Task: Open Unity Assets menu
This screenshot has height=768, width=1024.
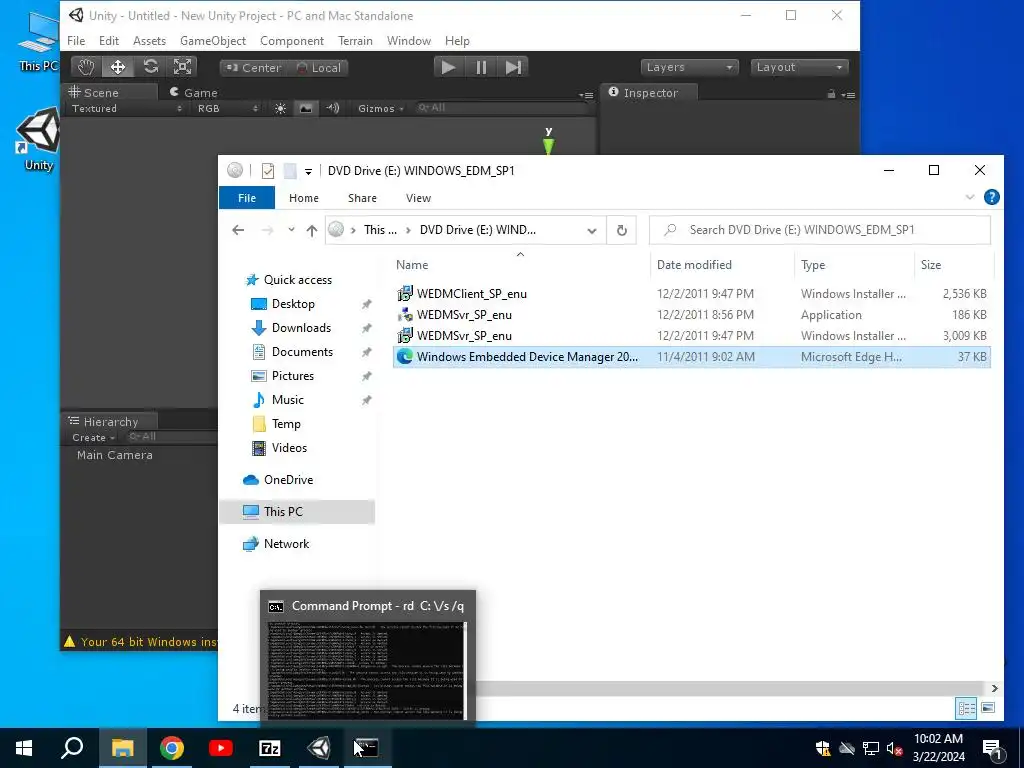Action: [x=150, y=40]
